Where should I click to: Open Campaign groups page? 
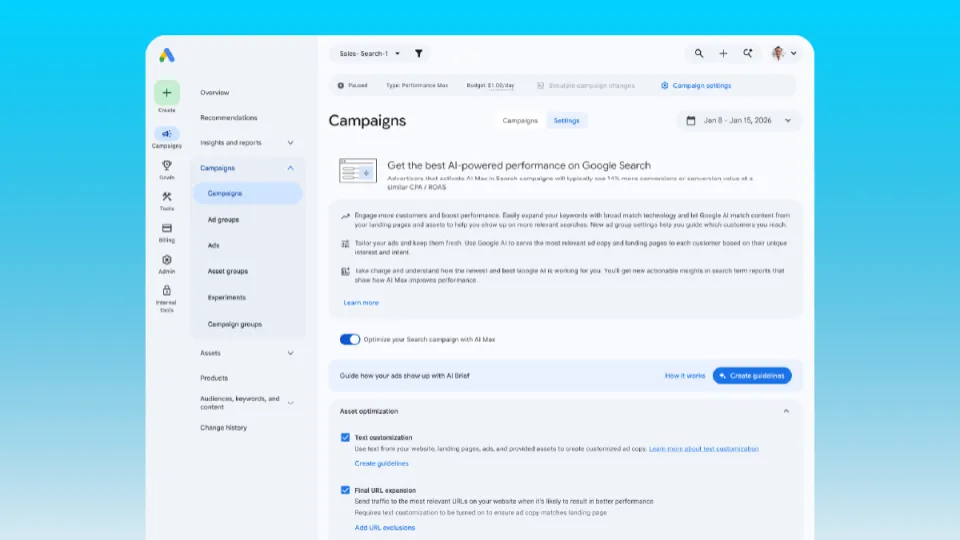pos(234,324)
